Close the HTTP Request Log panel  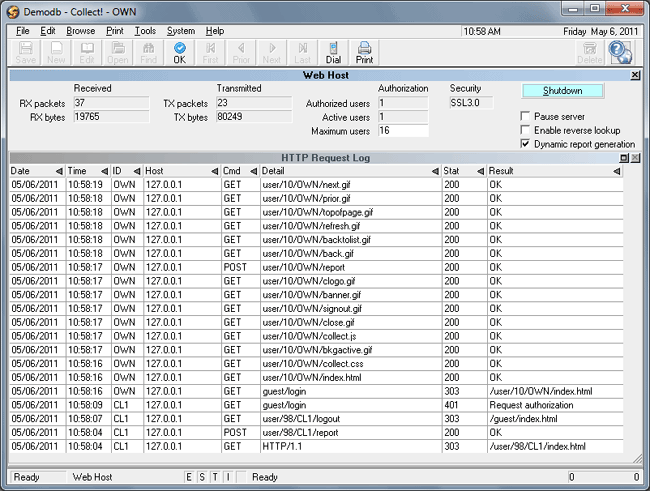coord(635,158)
